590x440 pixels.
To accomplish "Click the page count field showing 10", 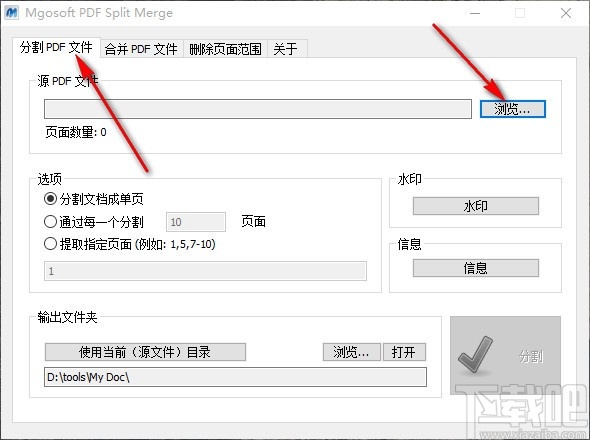I will (x=196, y=222).
